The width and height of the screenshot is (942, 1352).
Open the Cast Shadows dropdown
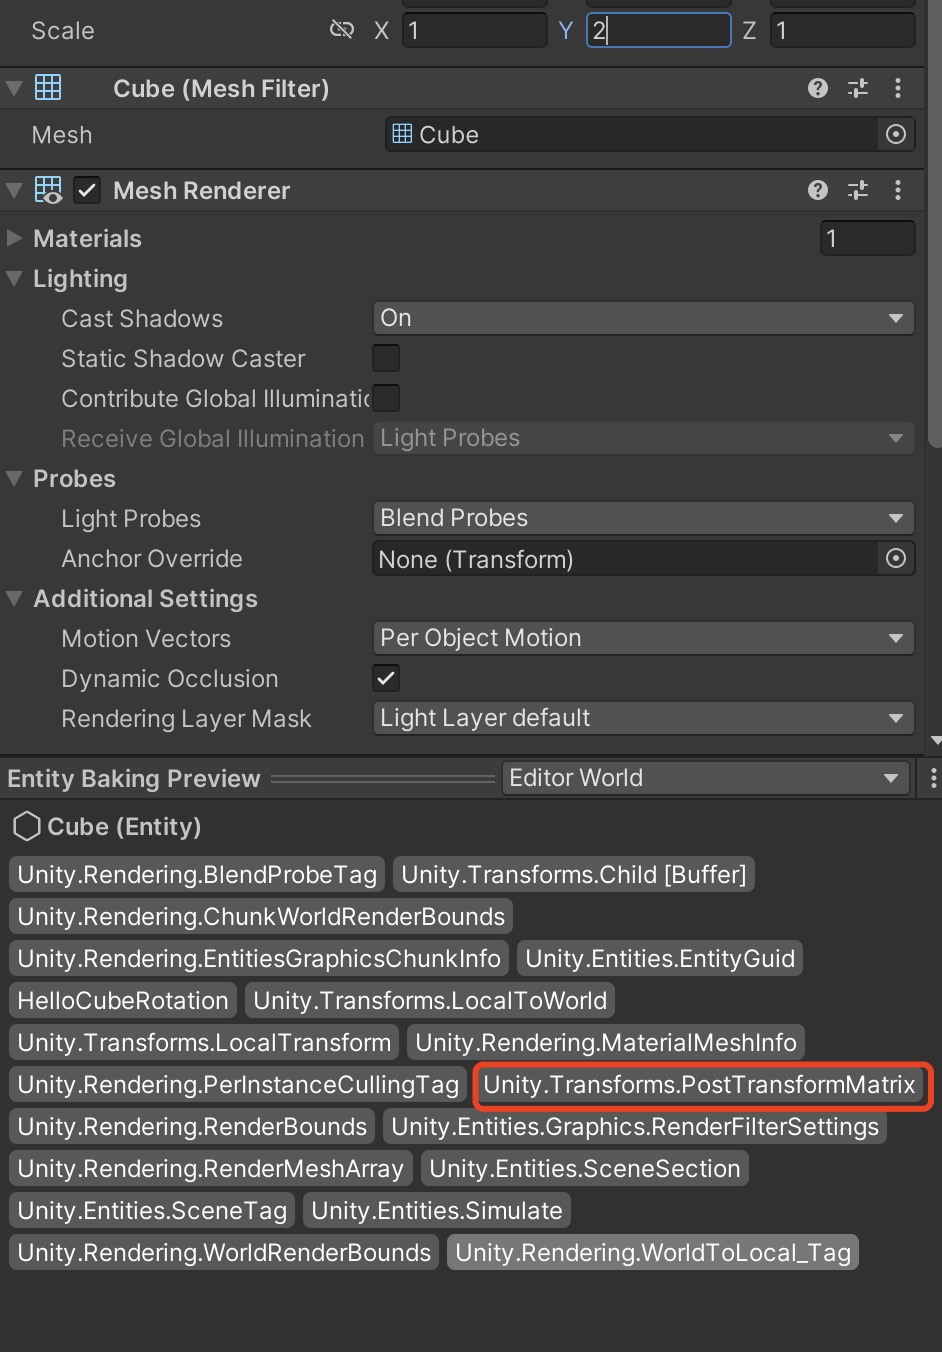point(643,318)
